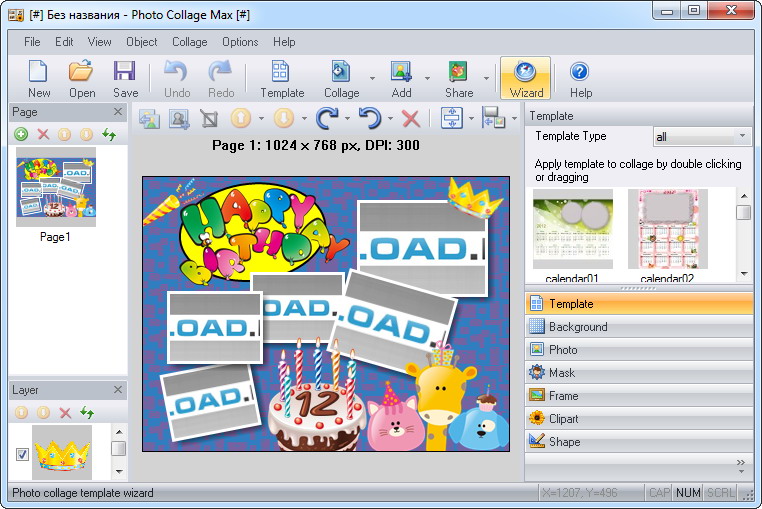762x509 pixels.
Task: Close the Layer panel
Action: click(x=118, y=390)
